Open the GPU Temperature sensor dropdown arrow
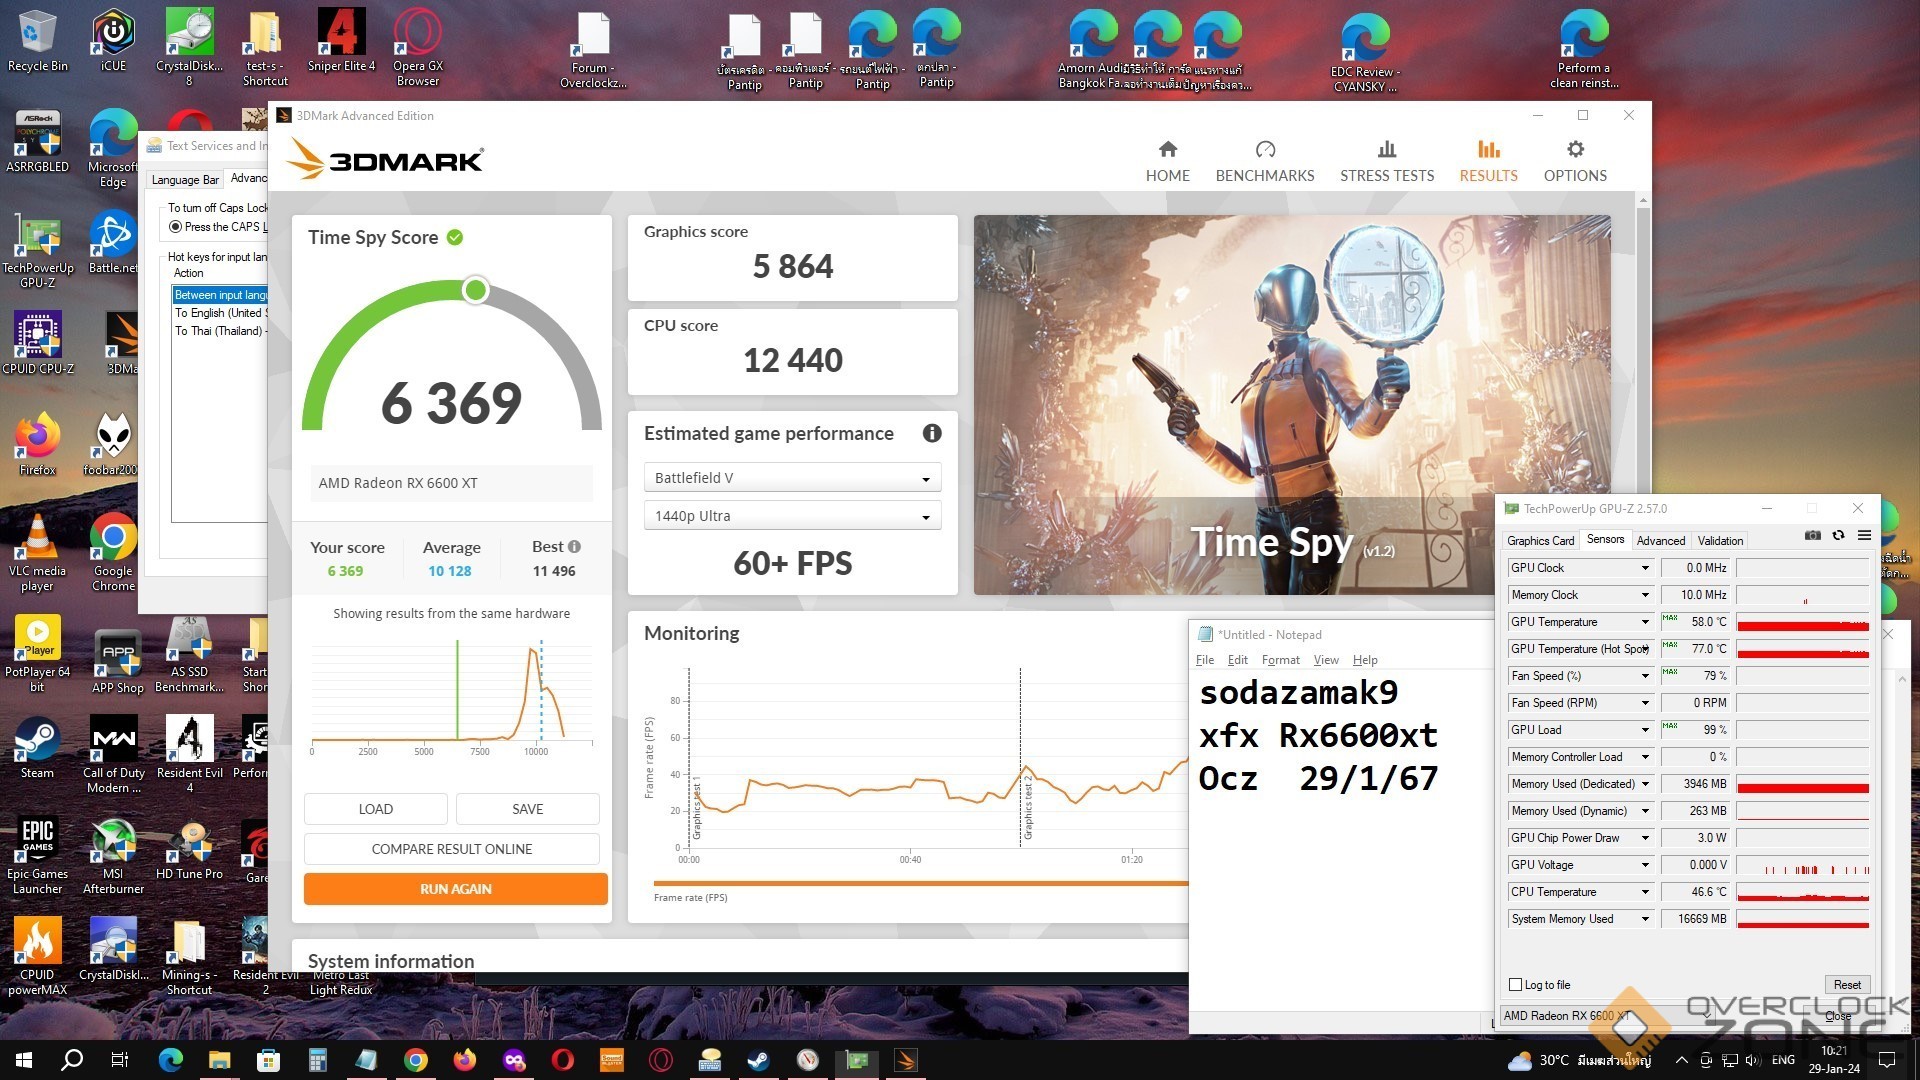The height and width of the screenshot is (1080, 1920). [1644, 622]
